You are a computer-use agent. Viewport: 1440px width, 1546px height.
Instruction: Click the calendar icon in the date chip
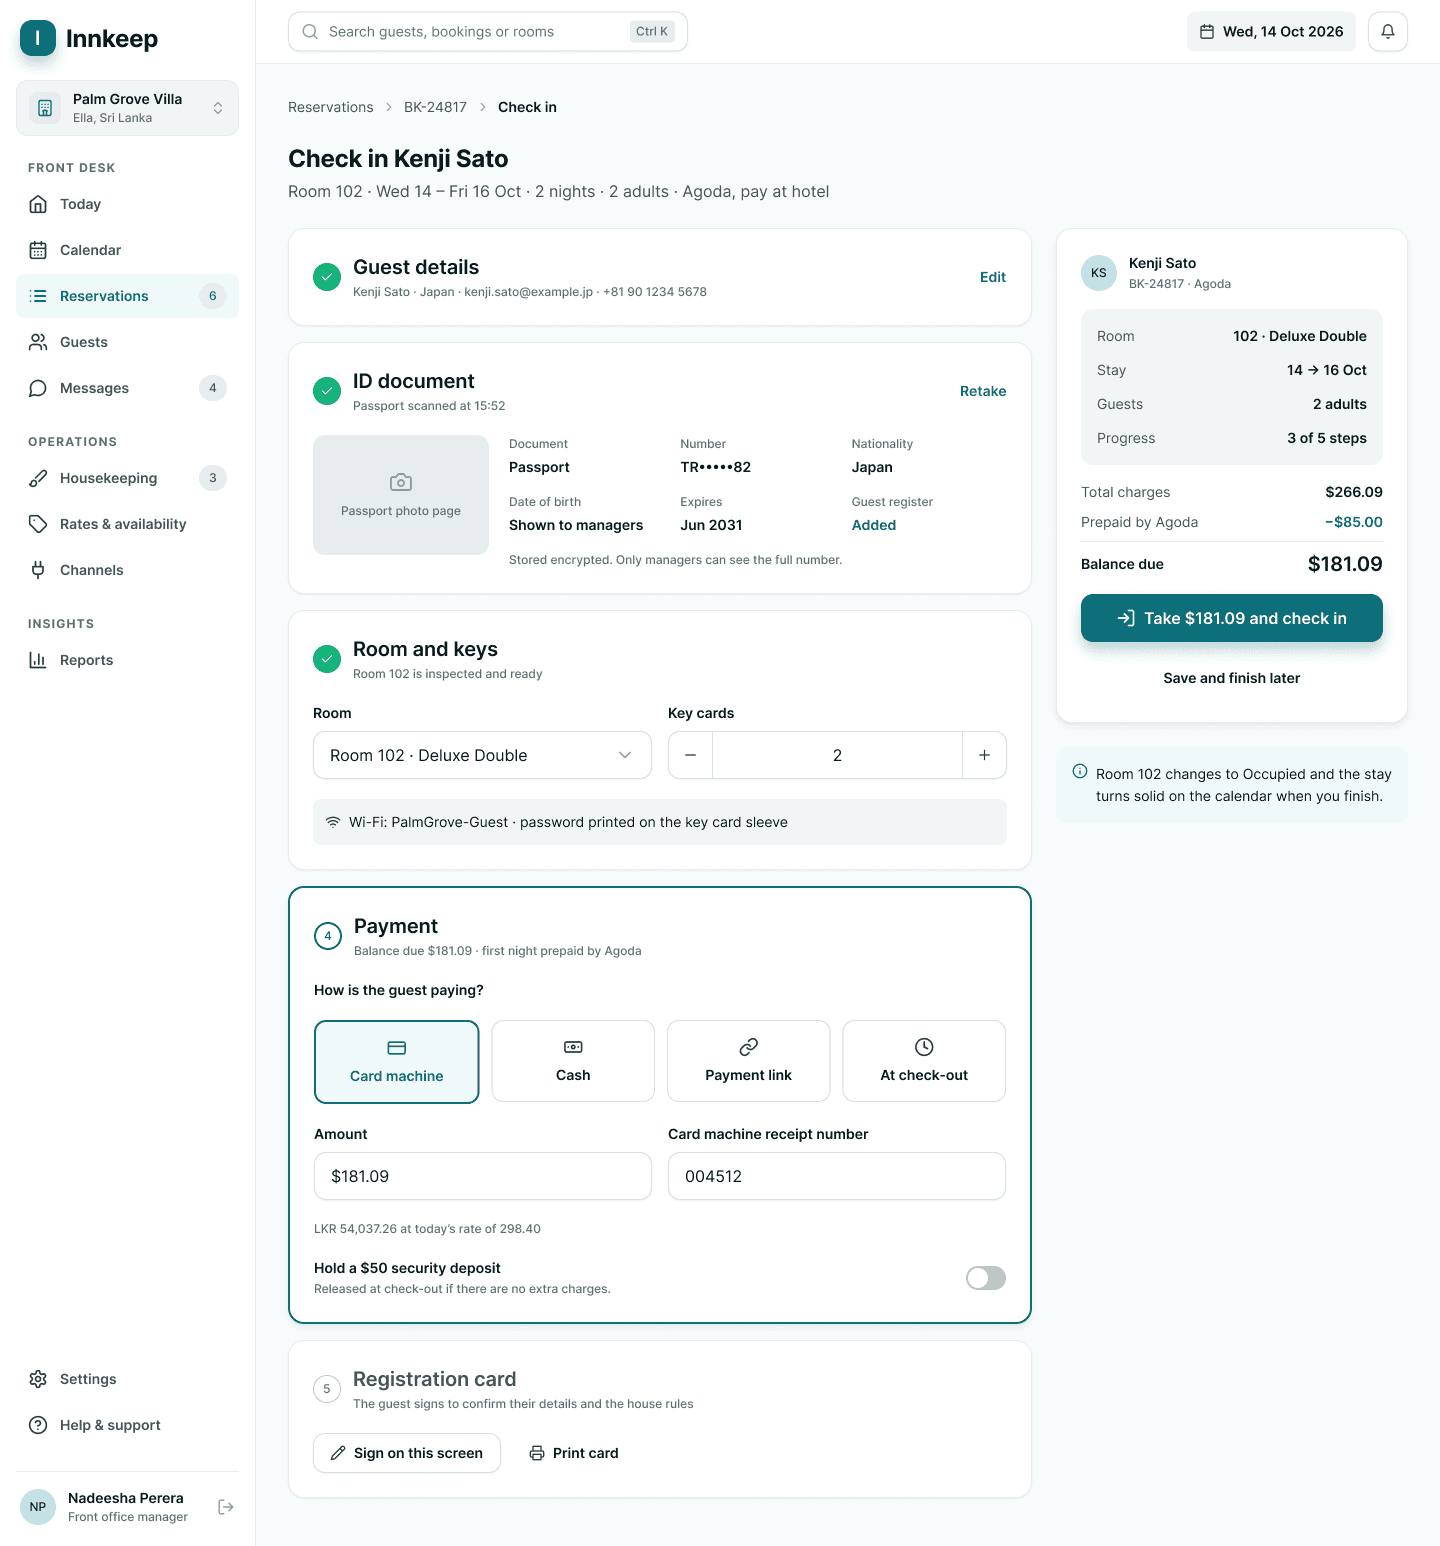click(1207, 32)
